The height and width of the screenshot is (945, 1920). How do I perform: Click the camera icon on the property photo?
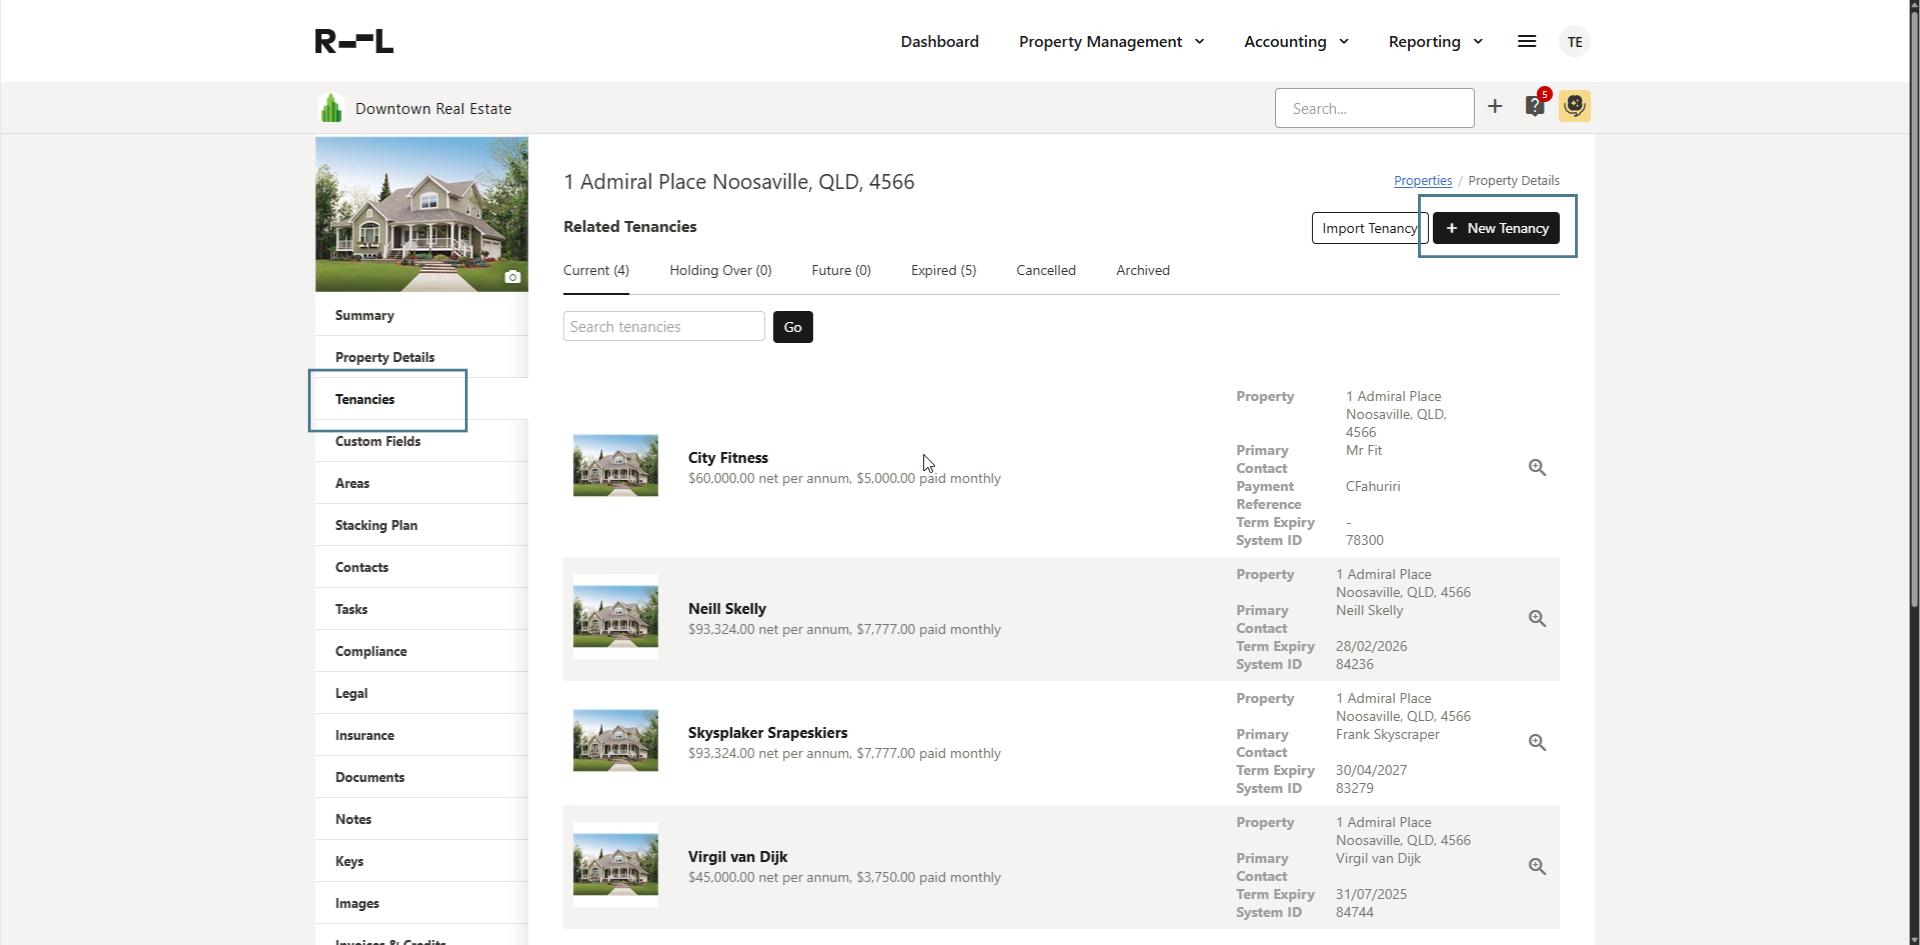[513, 277]
